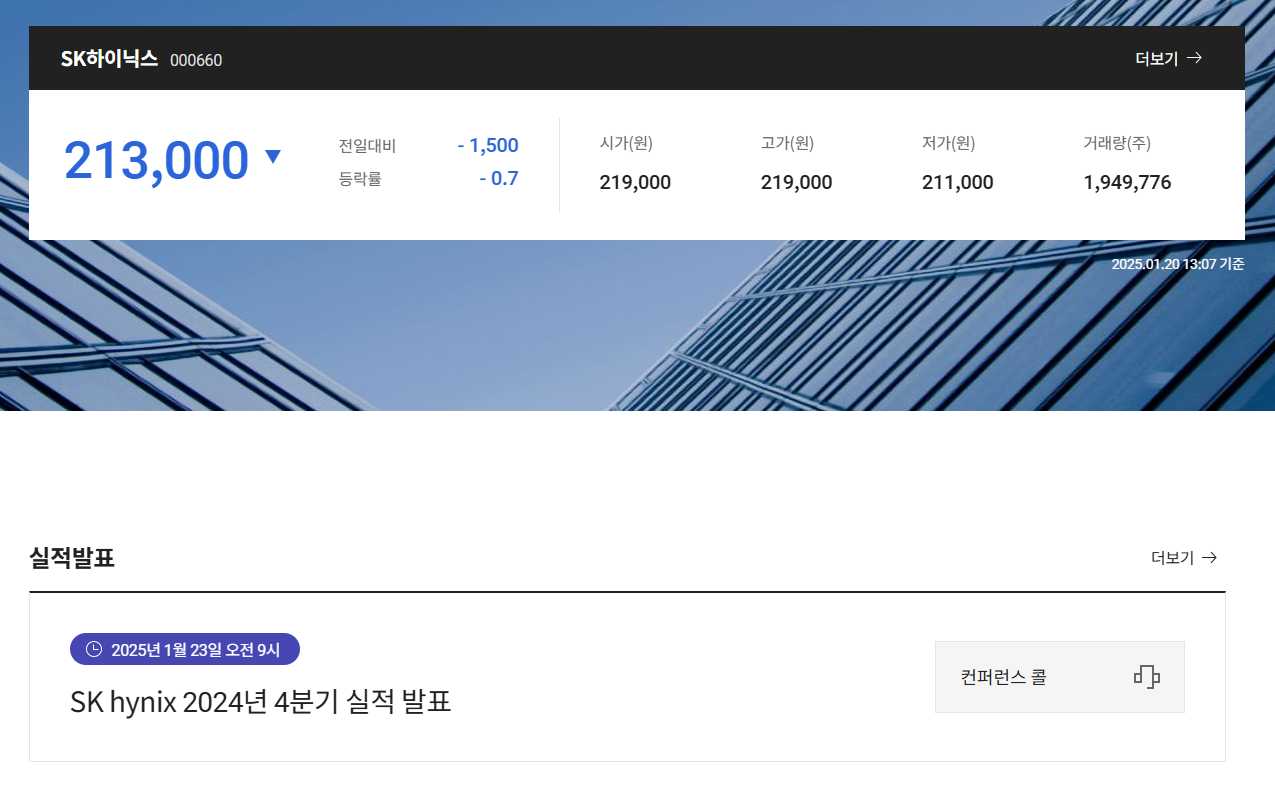Click the high price value under 고가(원)
The width and height of the screenshot is (1275, 795).
coord(796,182)
